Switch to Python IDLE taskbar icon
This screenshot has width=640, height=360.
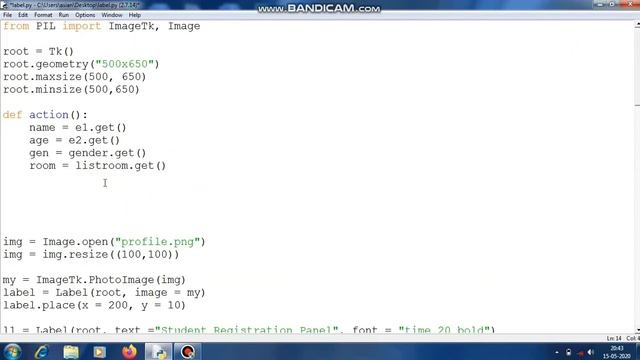pyautogui.click(x=158, y=351)
